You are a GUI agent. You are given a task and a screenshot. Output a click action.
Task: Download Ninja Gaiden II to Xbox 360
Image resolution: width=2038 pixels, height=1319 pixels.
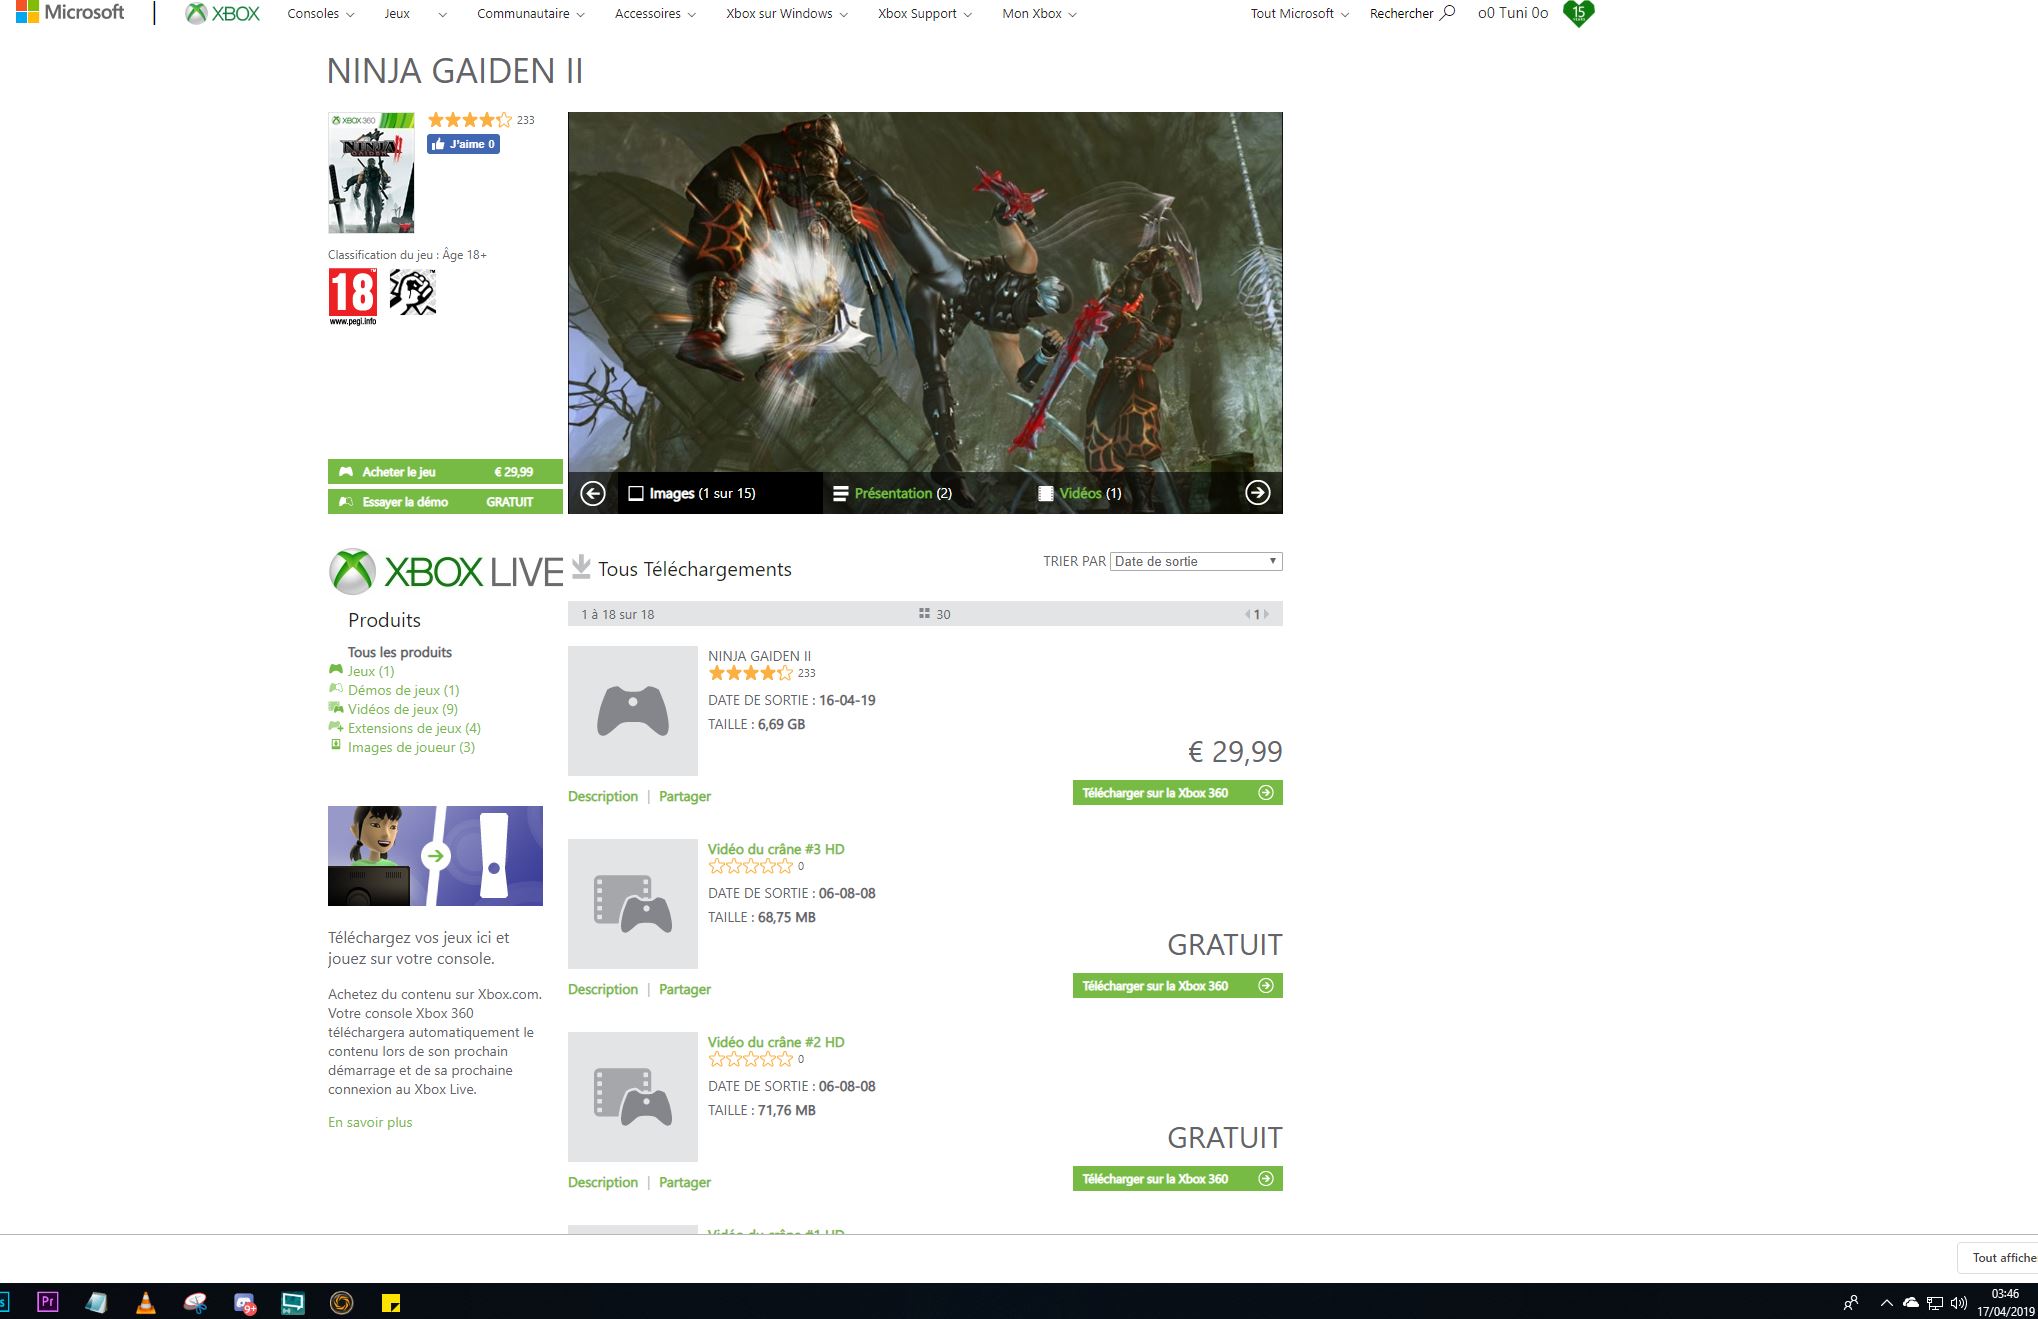1177,792
